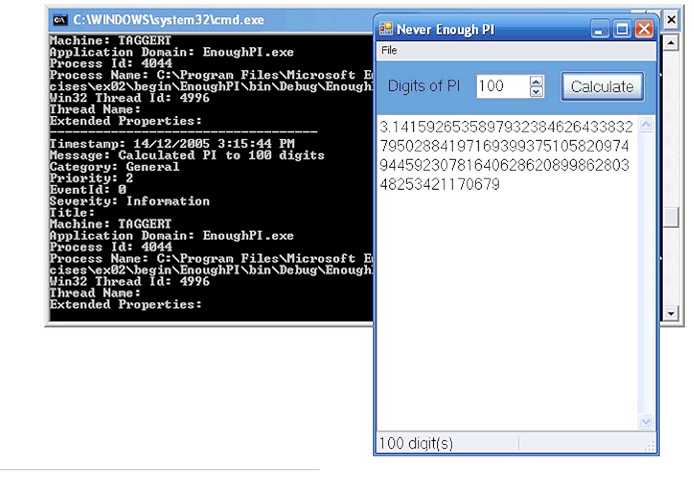Image resolution: width=694 pixels, height=479 pixels.
Task: Click the status bar resize grip
Action: 650,446
